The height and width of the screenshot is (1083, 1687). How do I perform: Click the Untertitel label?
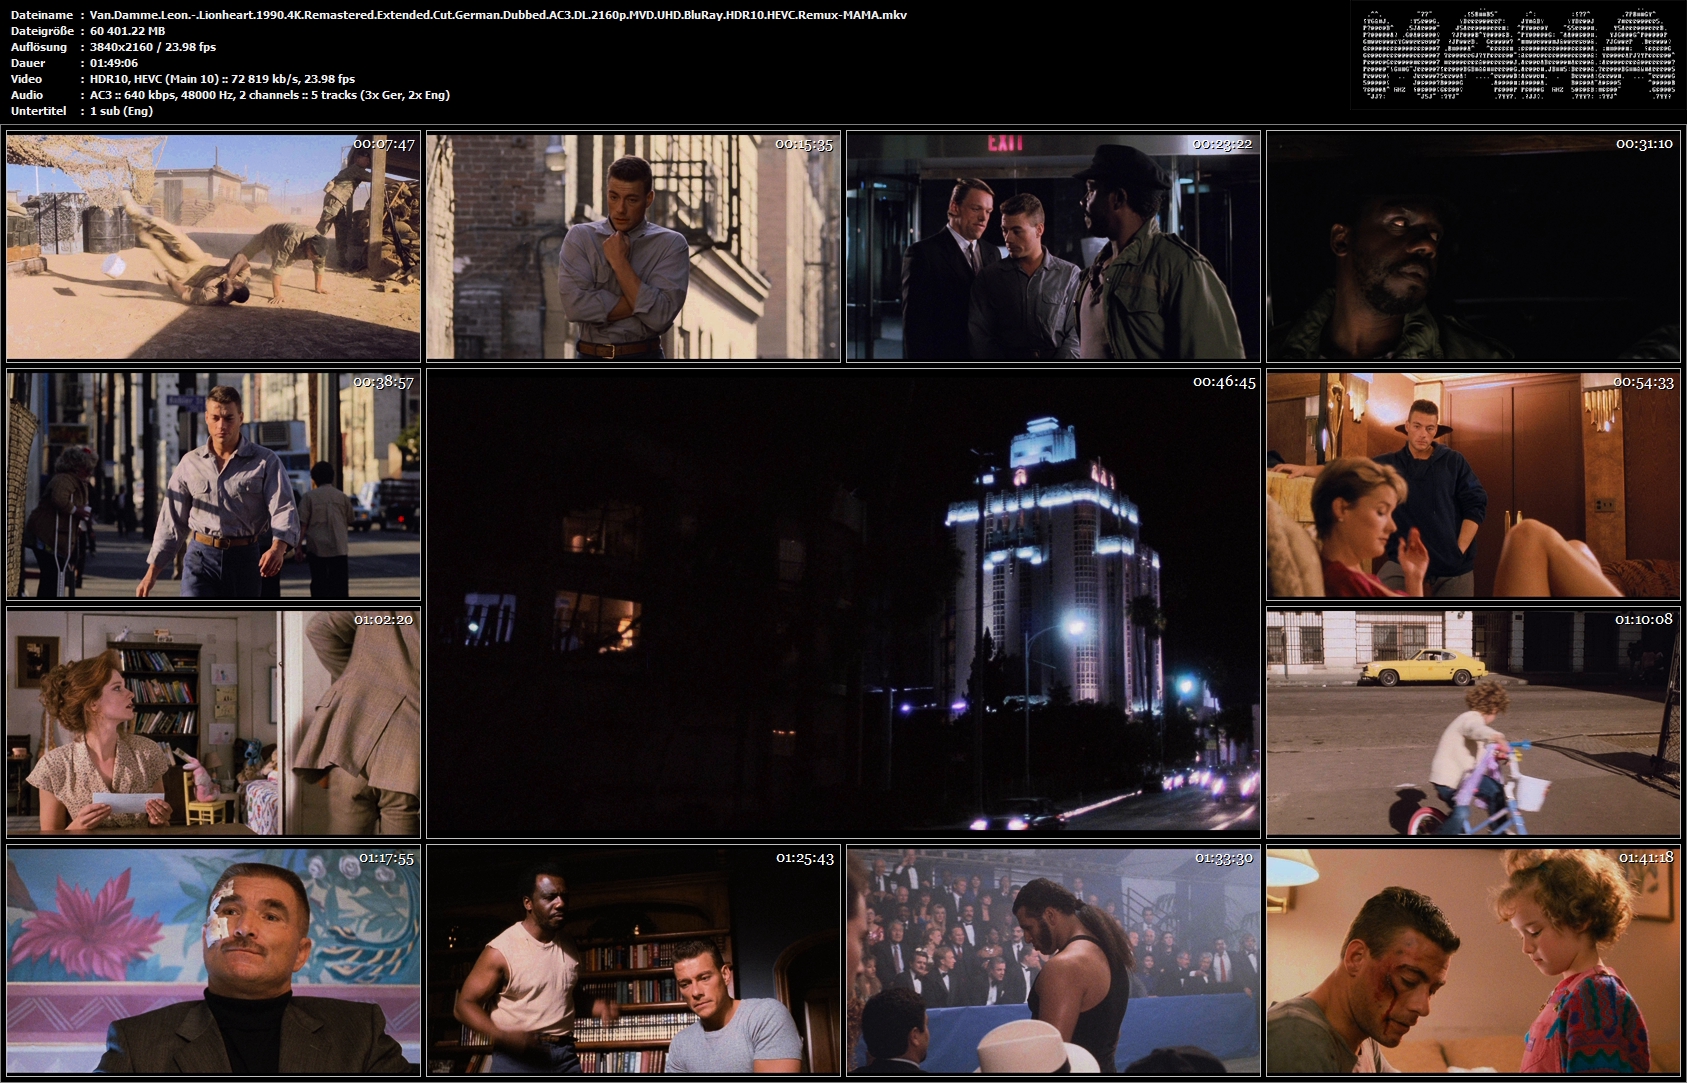[38, 111]
